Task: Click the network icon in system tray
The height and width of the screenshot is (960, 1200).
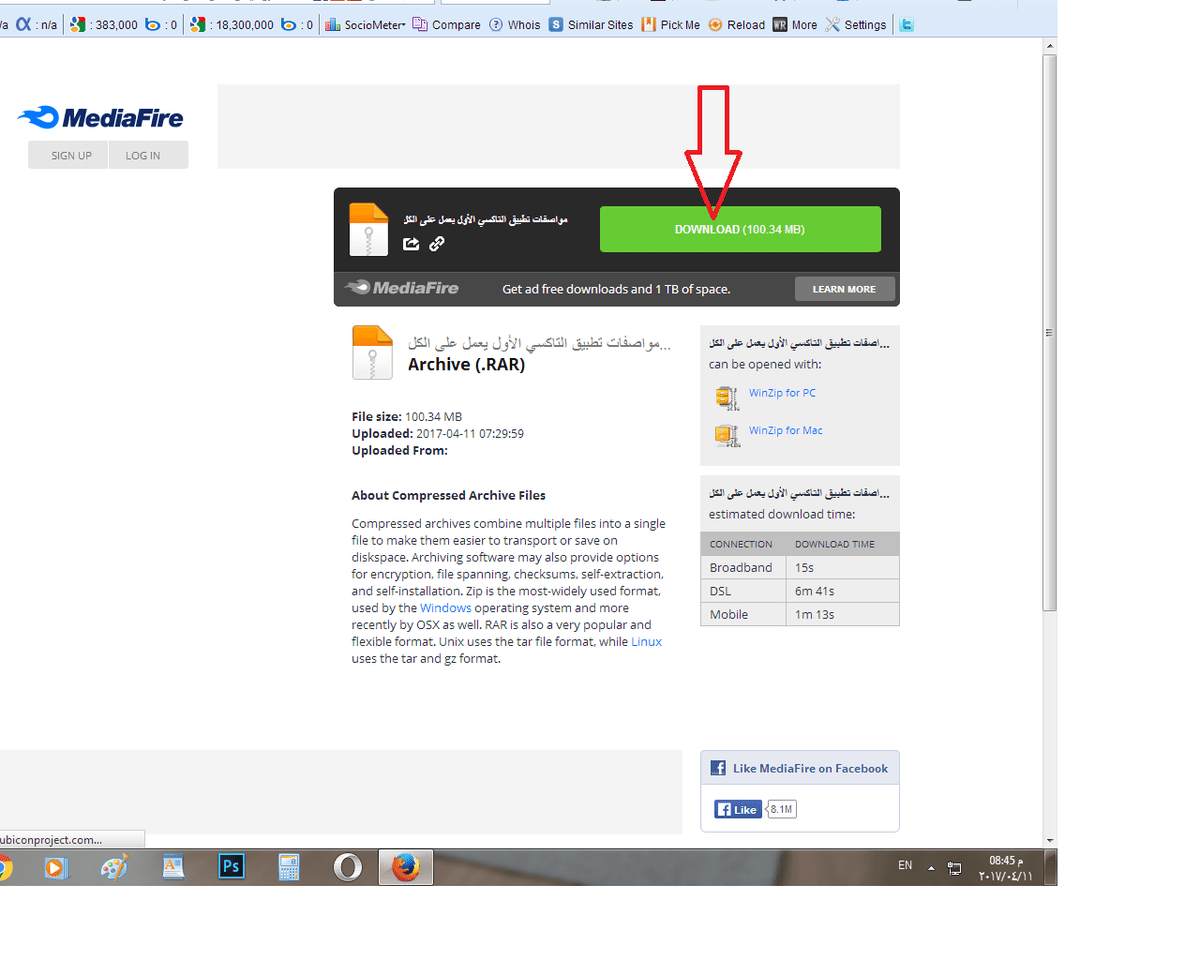Action: [954, 868]
